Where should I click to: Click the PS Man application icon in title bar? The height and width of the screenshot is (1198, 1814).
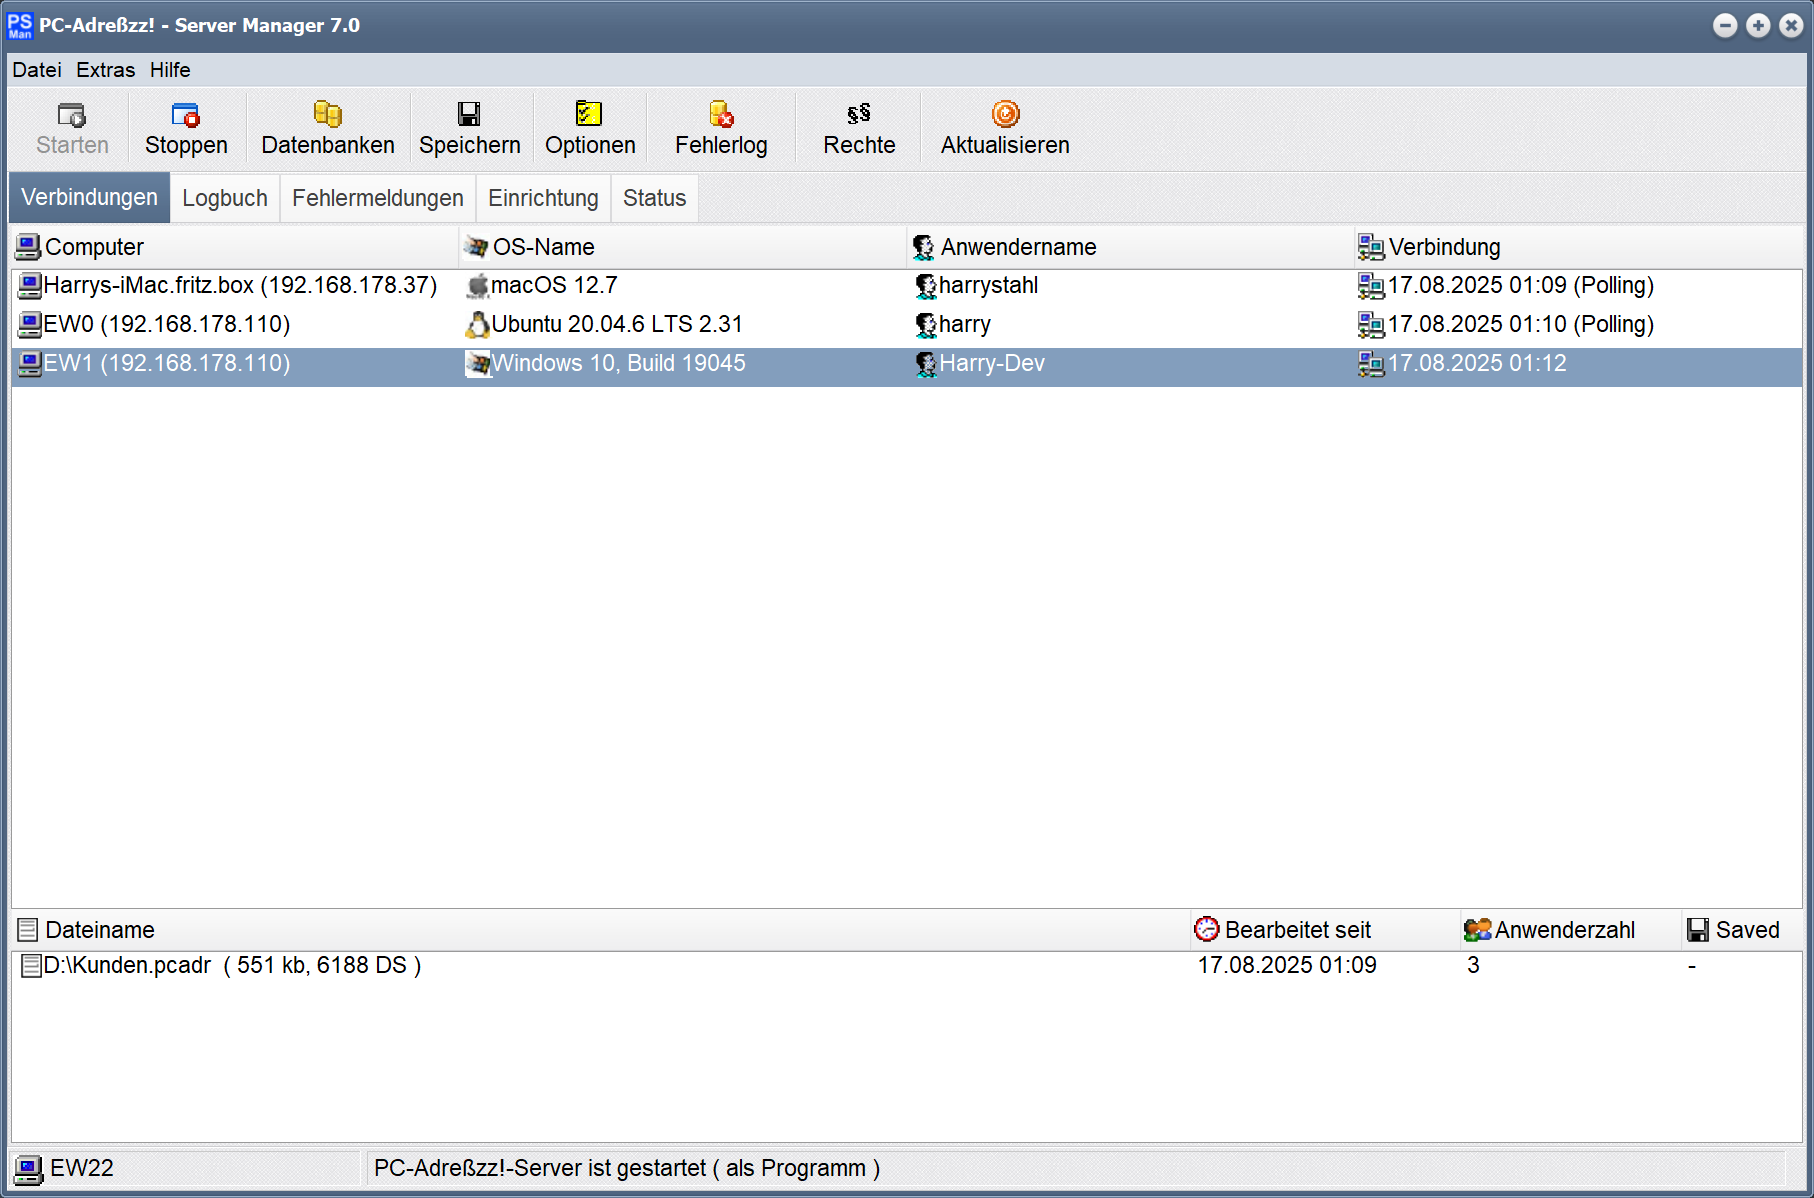pos(20,25)
